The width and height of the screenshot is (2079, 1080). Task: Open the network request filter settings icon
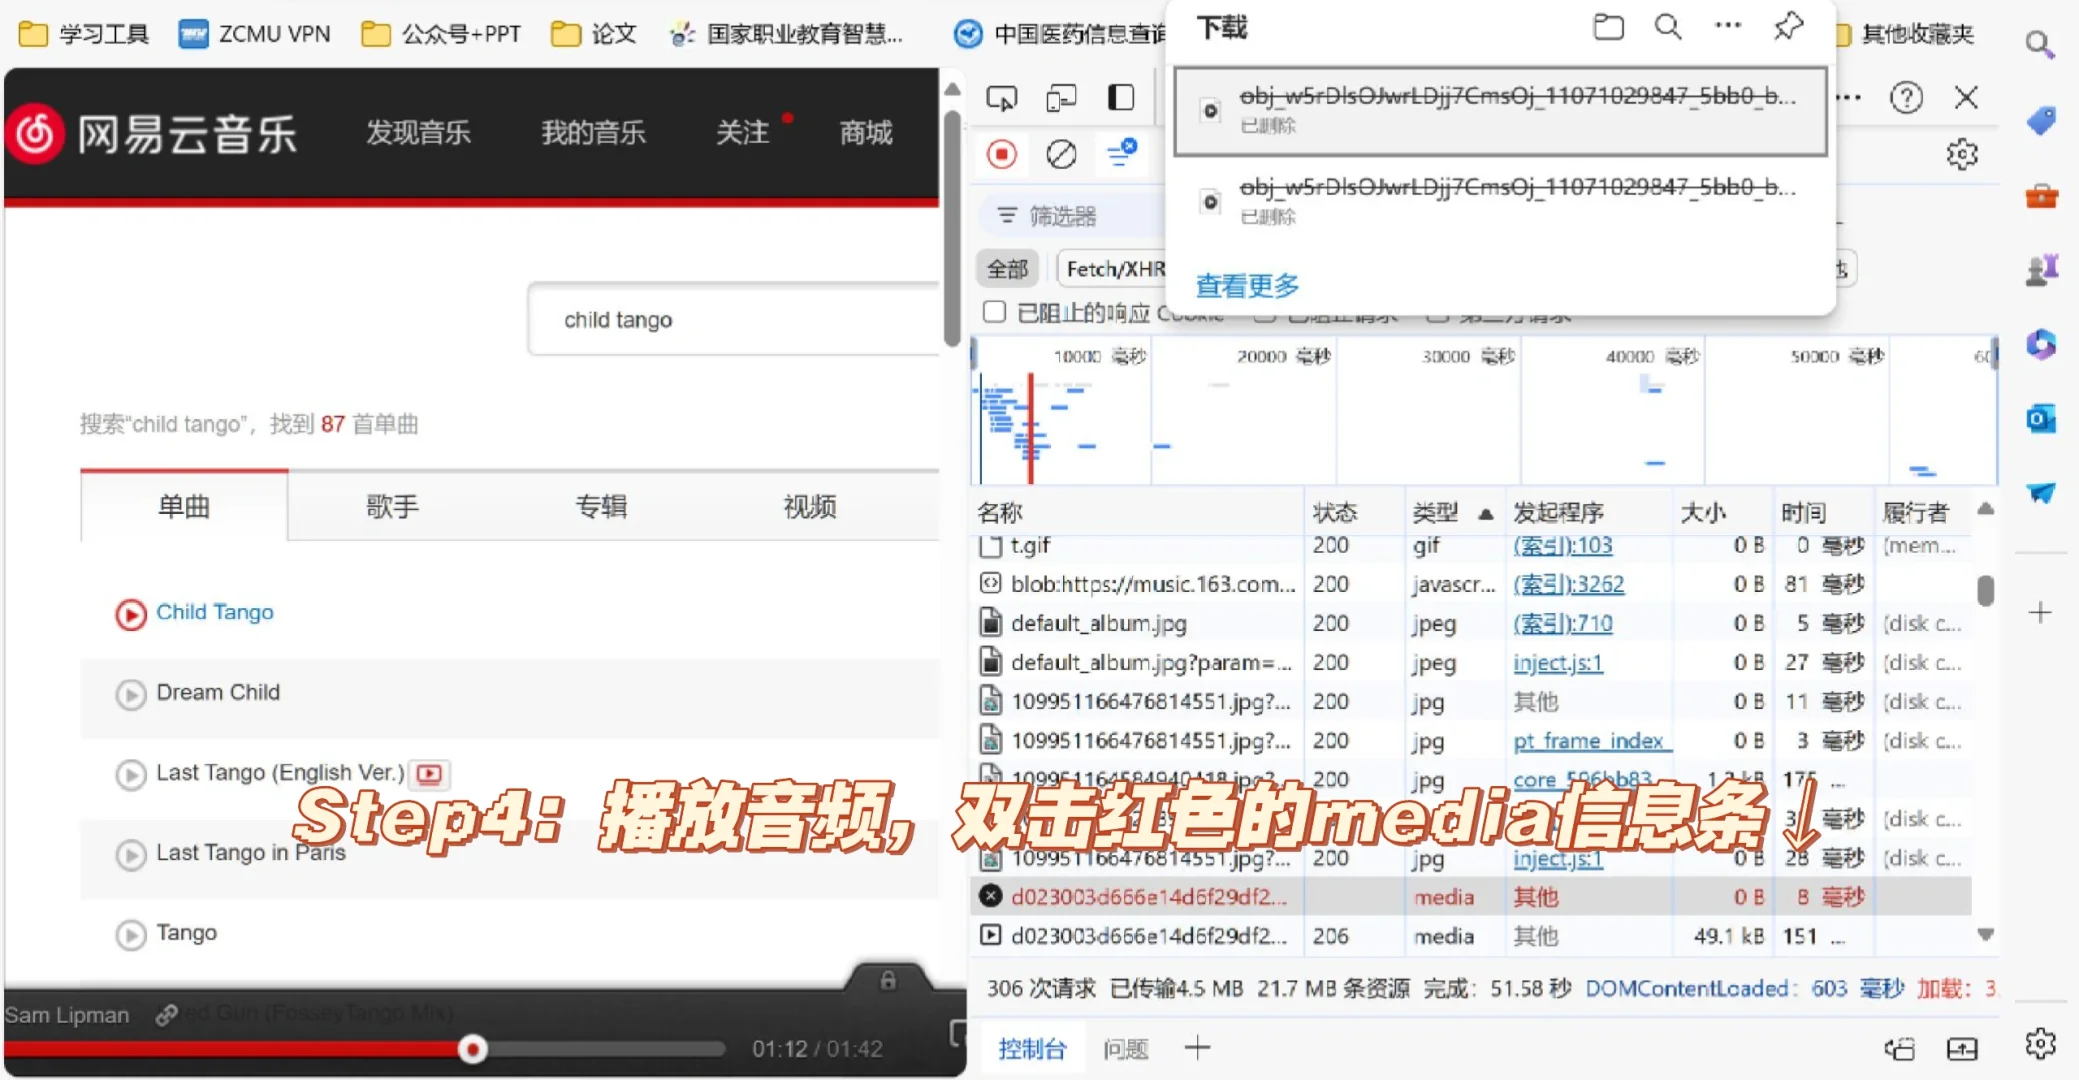click(x=1123, y=154)
